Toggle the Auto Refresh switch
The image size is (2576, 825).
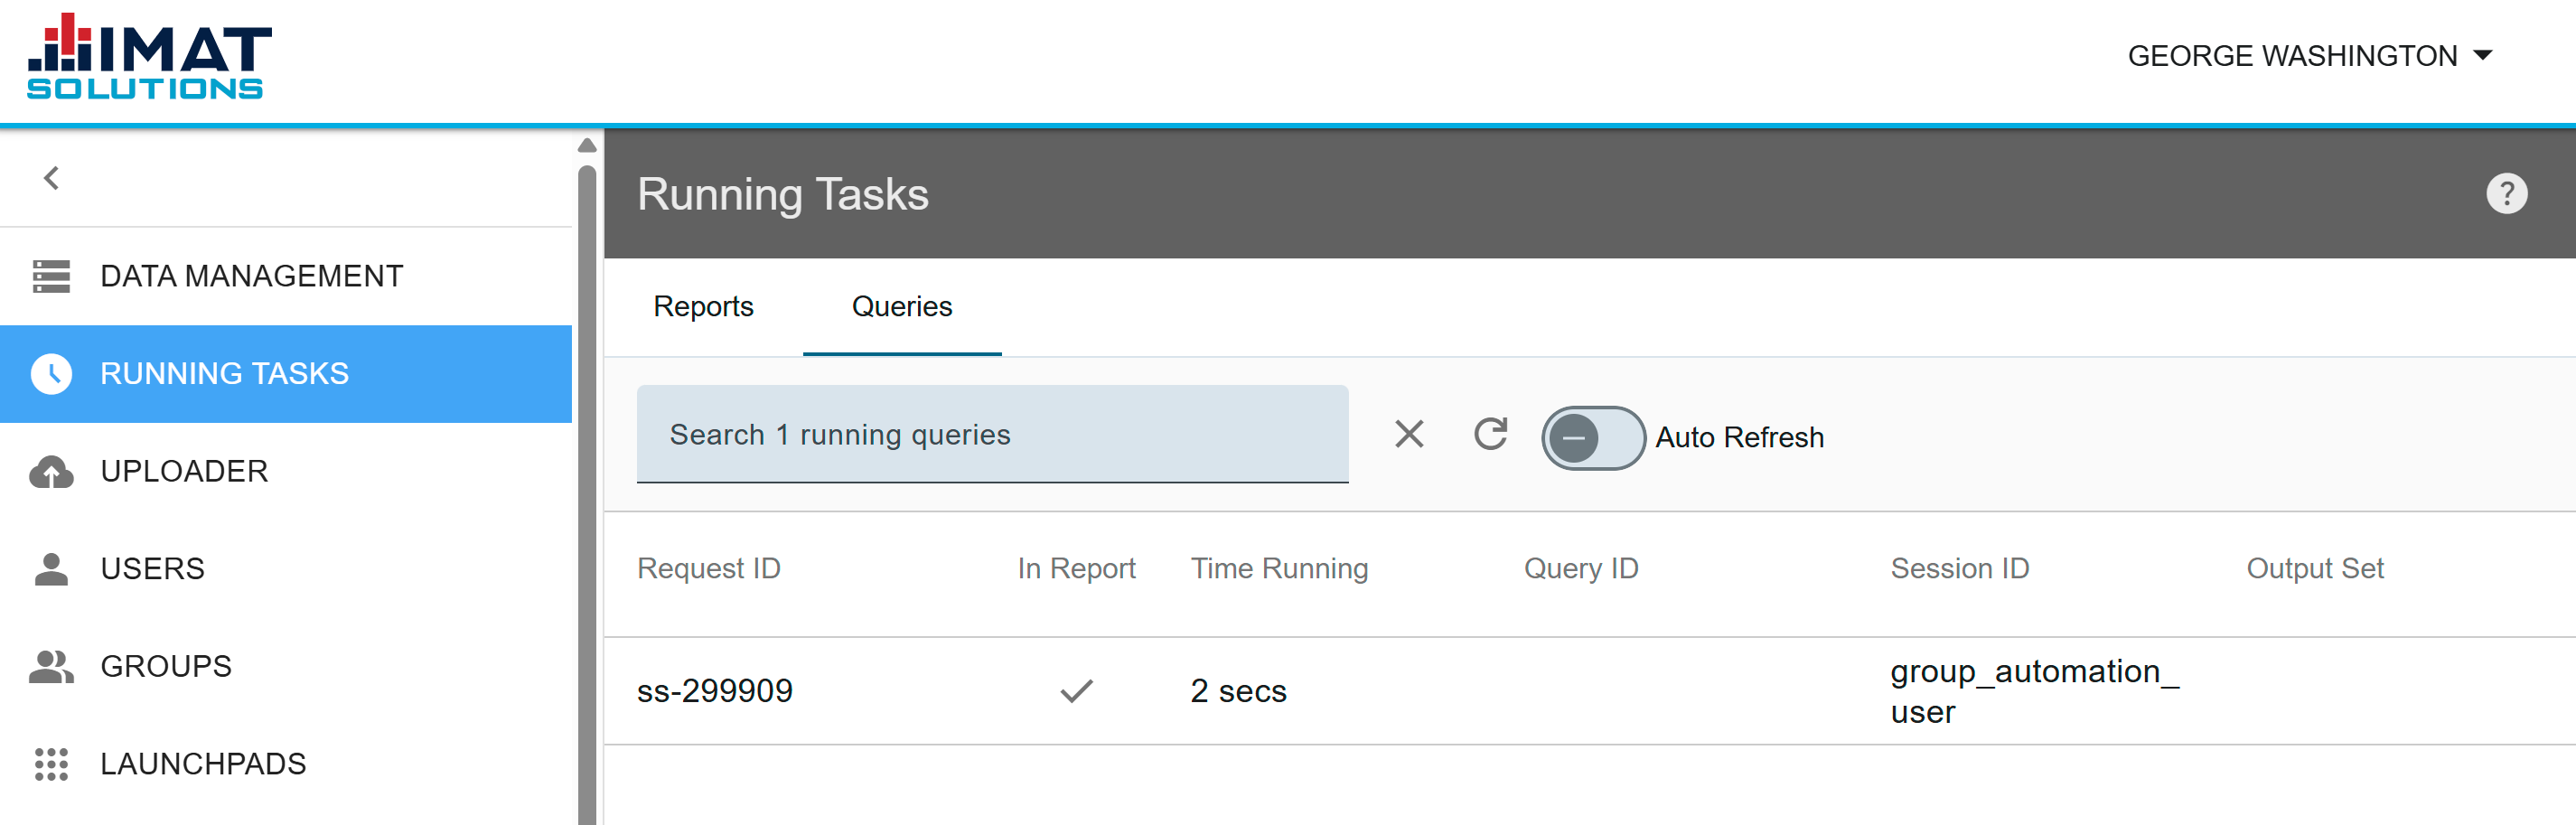click(x=1593, y=438)
